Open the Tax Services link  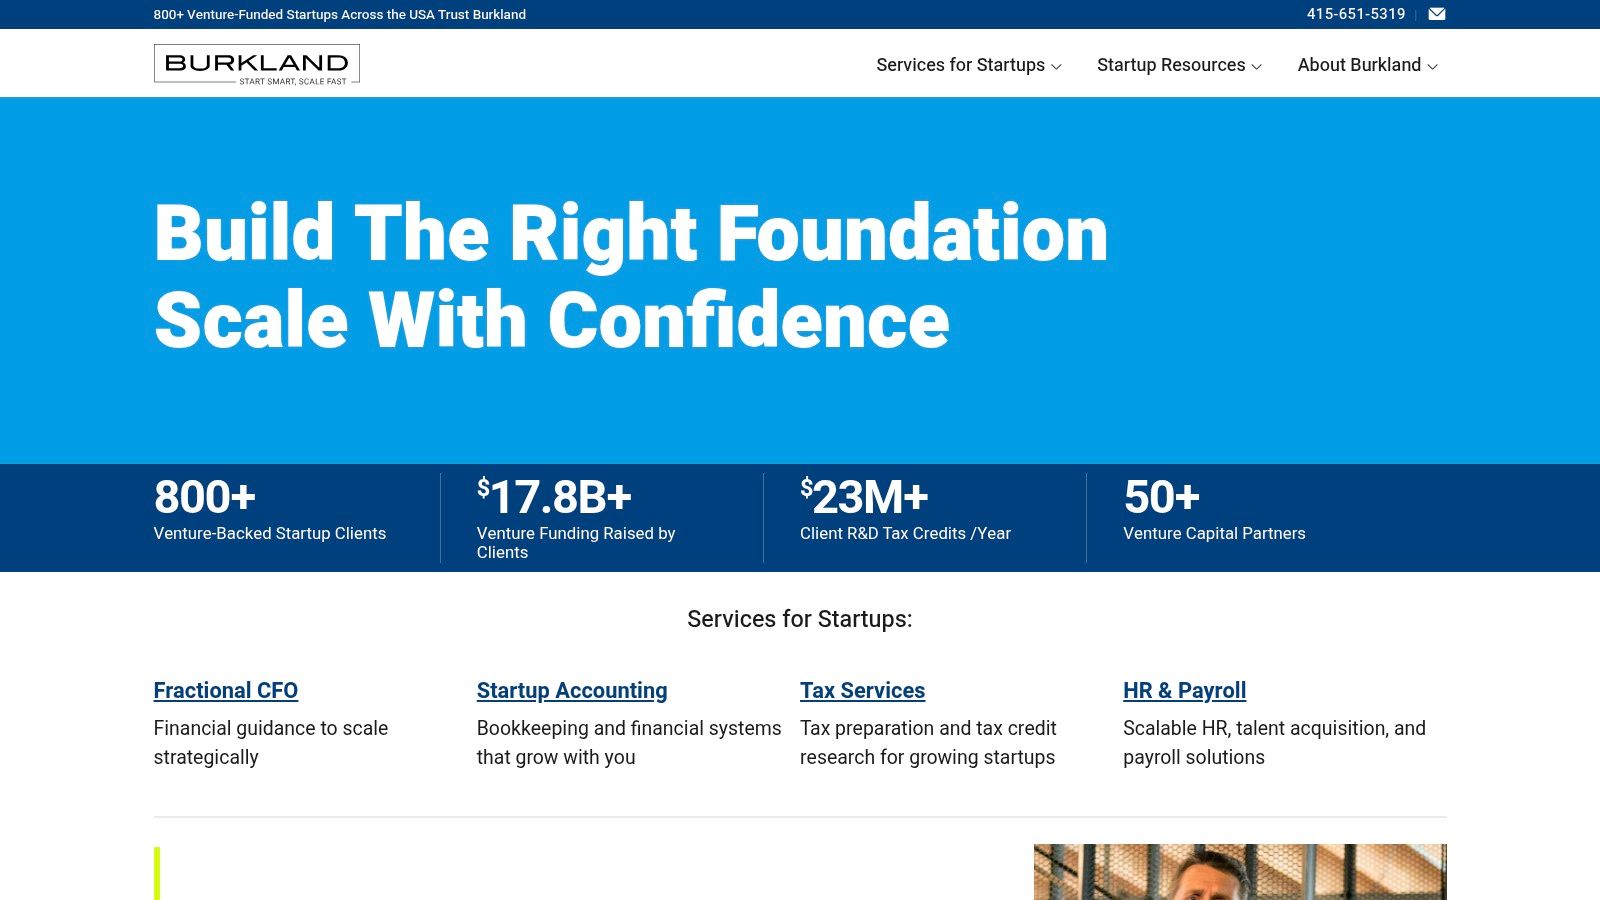tap(862, 690)
